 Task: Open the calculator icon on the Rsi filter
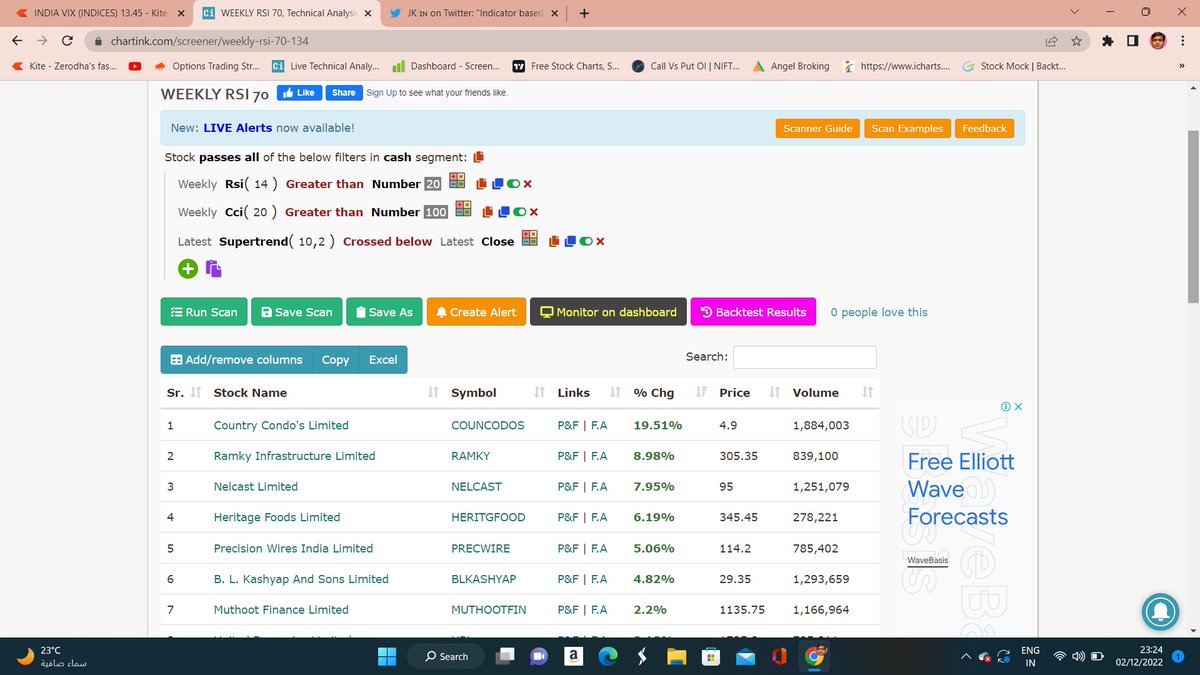pyautogui.click(x=456, y=181)
